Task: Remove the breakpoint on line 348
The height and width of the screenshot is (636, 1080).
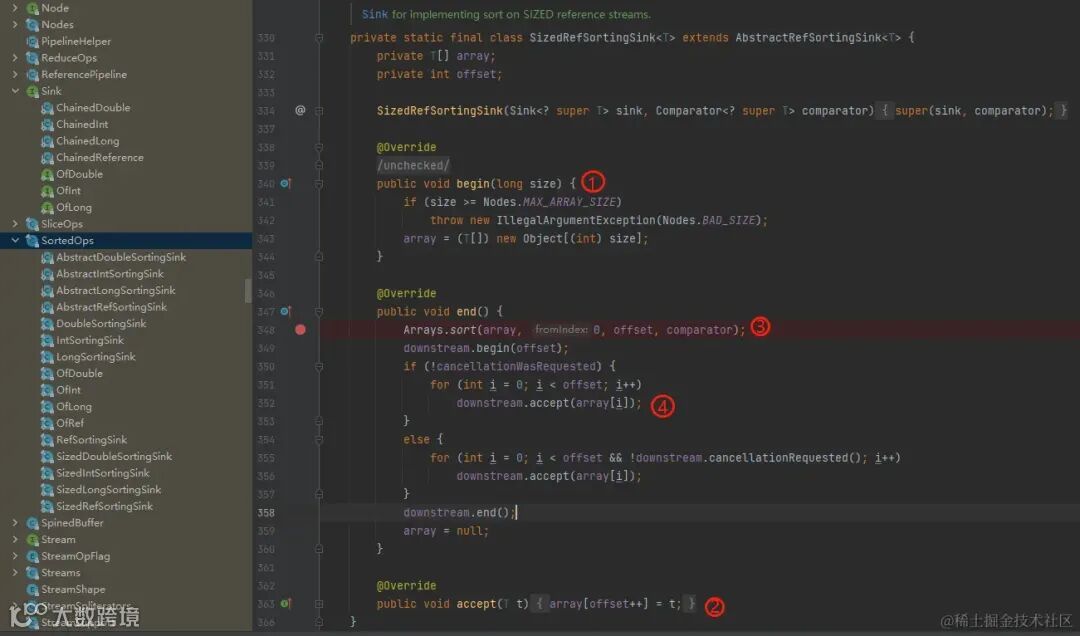Action: 300,330
